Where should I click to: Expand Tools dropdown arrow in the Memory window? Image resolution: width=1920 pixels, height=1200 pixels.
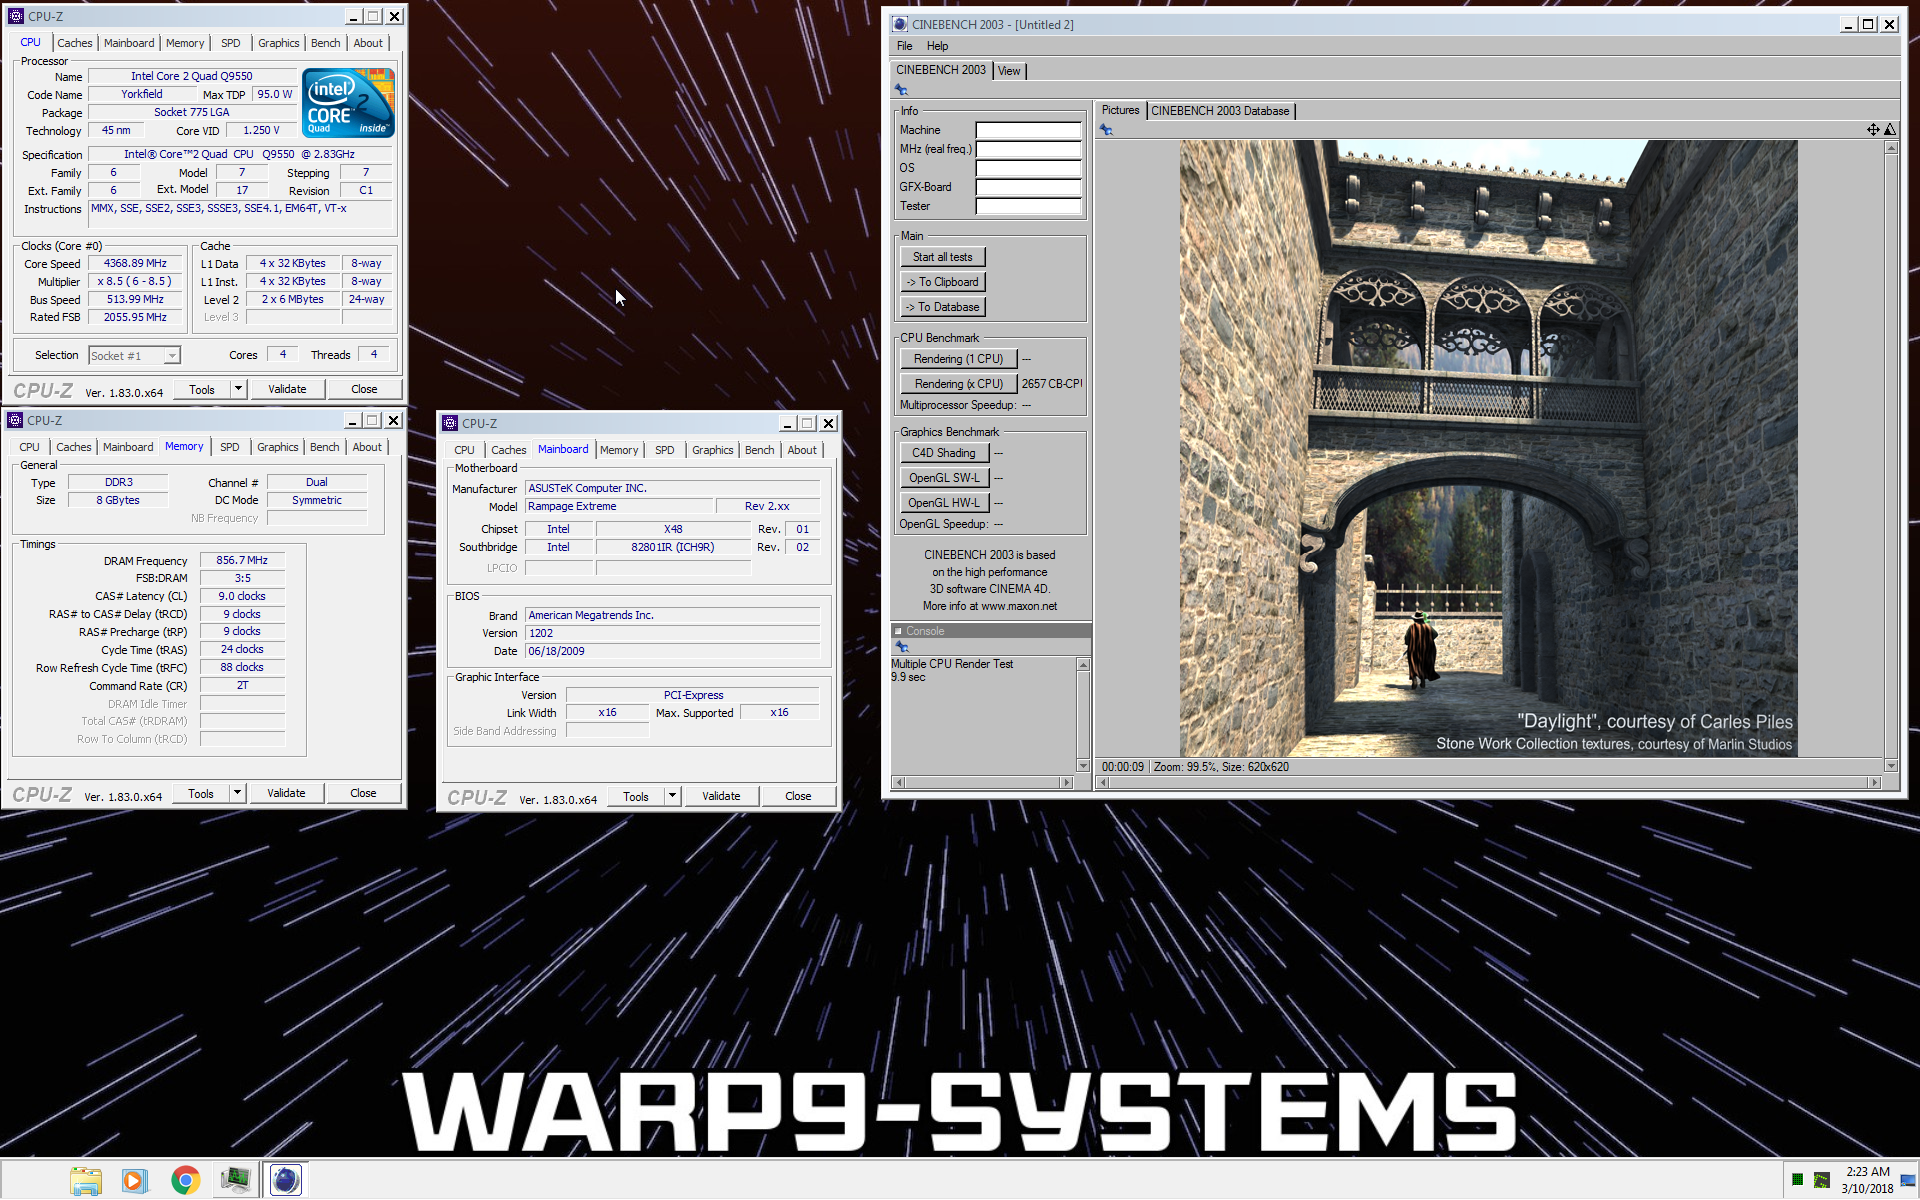point(237,793)
